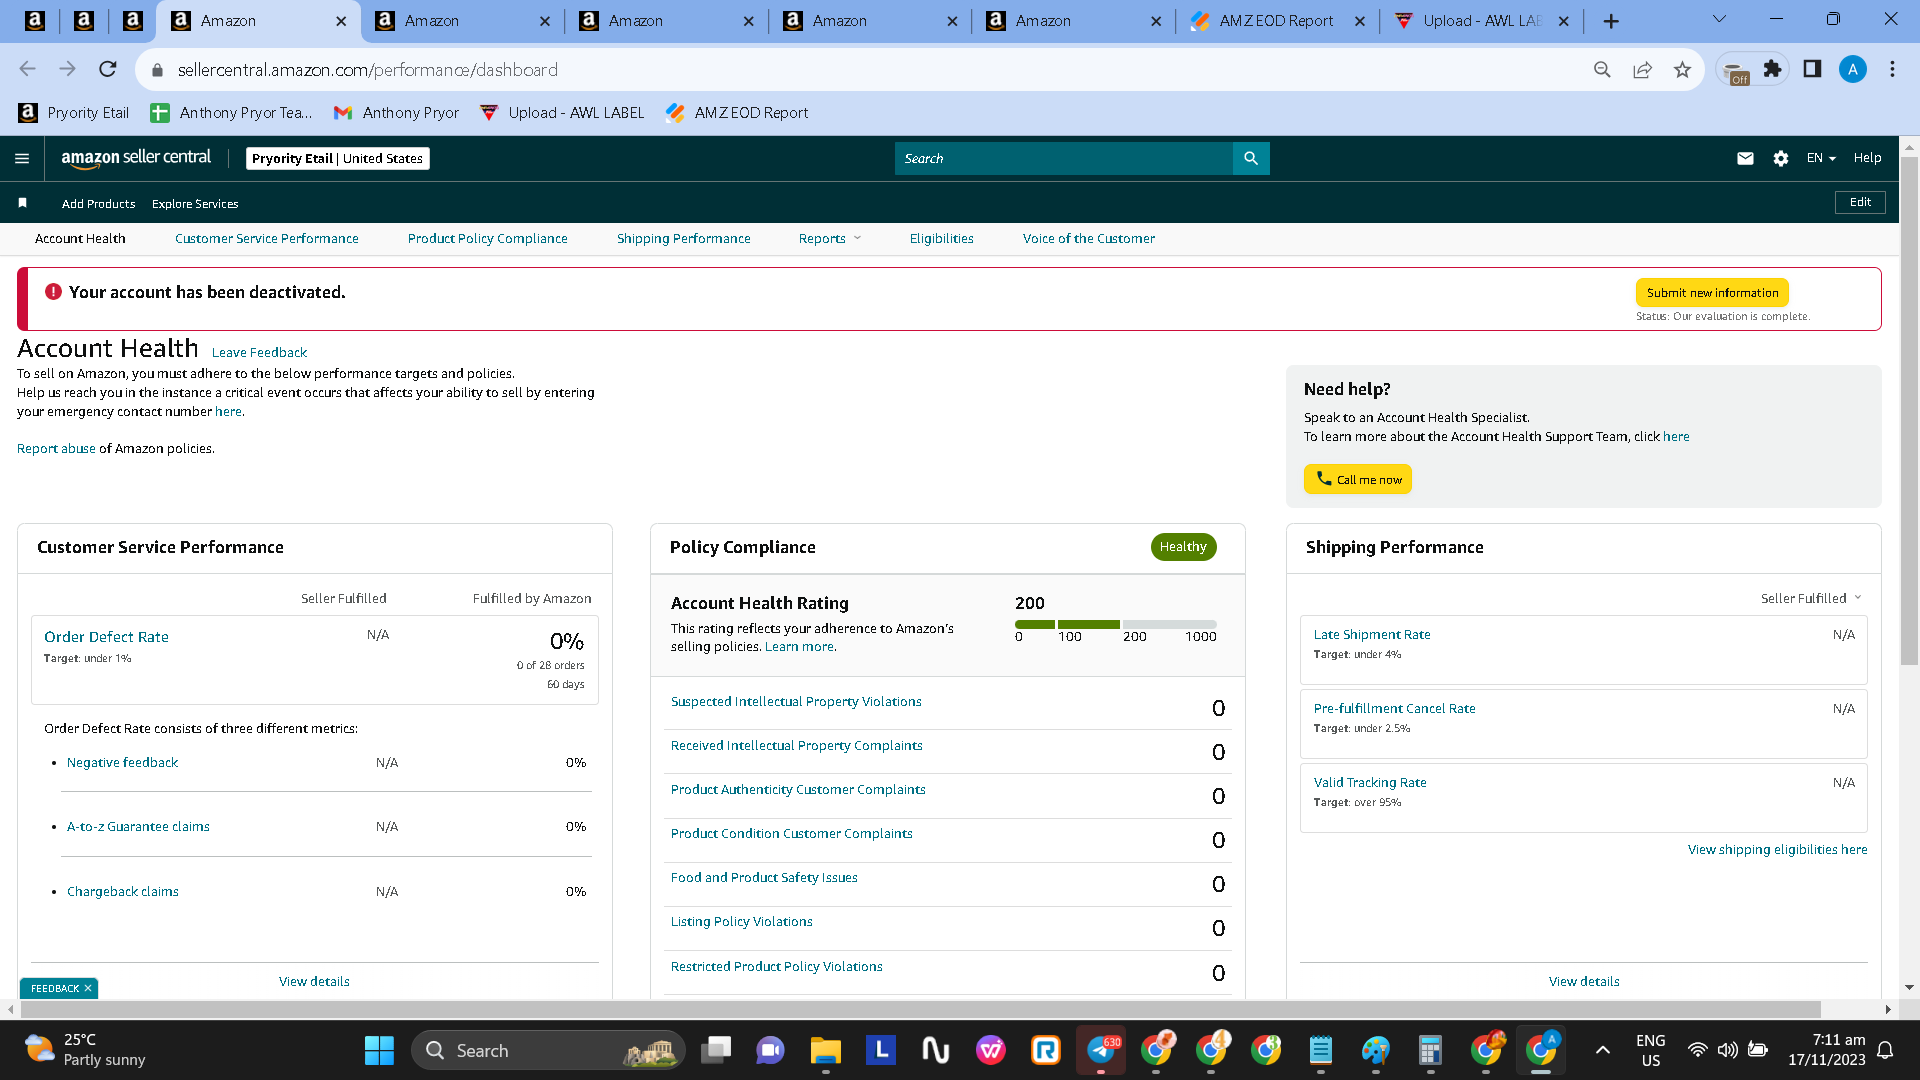Open a new browser tab
This screenshot has height=1080, width=1920.
tap(1610, 21)
